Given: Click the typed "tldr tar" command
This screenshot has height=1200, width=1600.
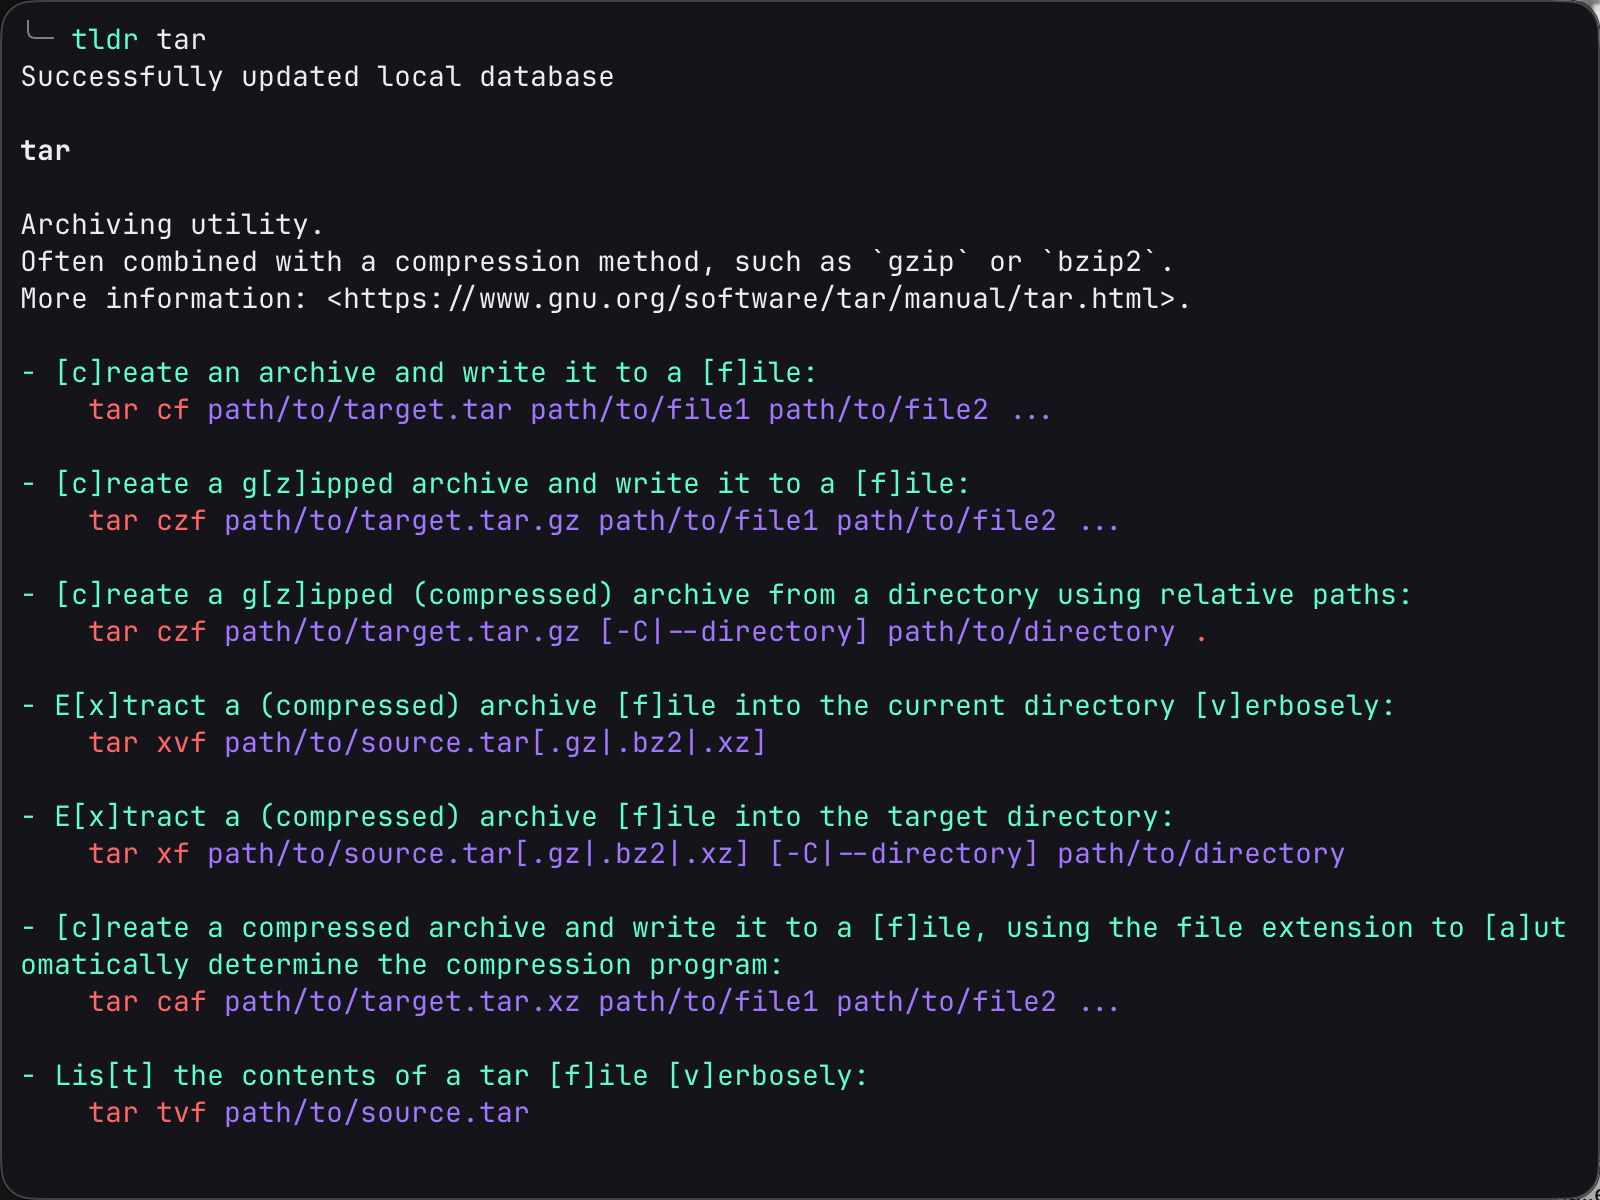Looking at the screenshot, I should 138,40.
